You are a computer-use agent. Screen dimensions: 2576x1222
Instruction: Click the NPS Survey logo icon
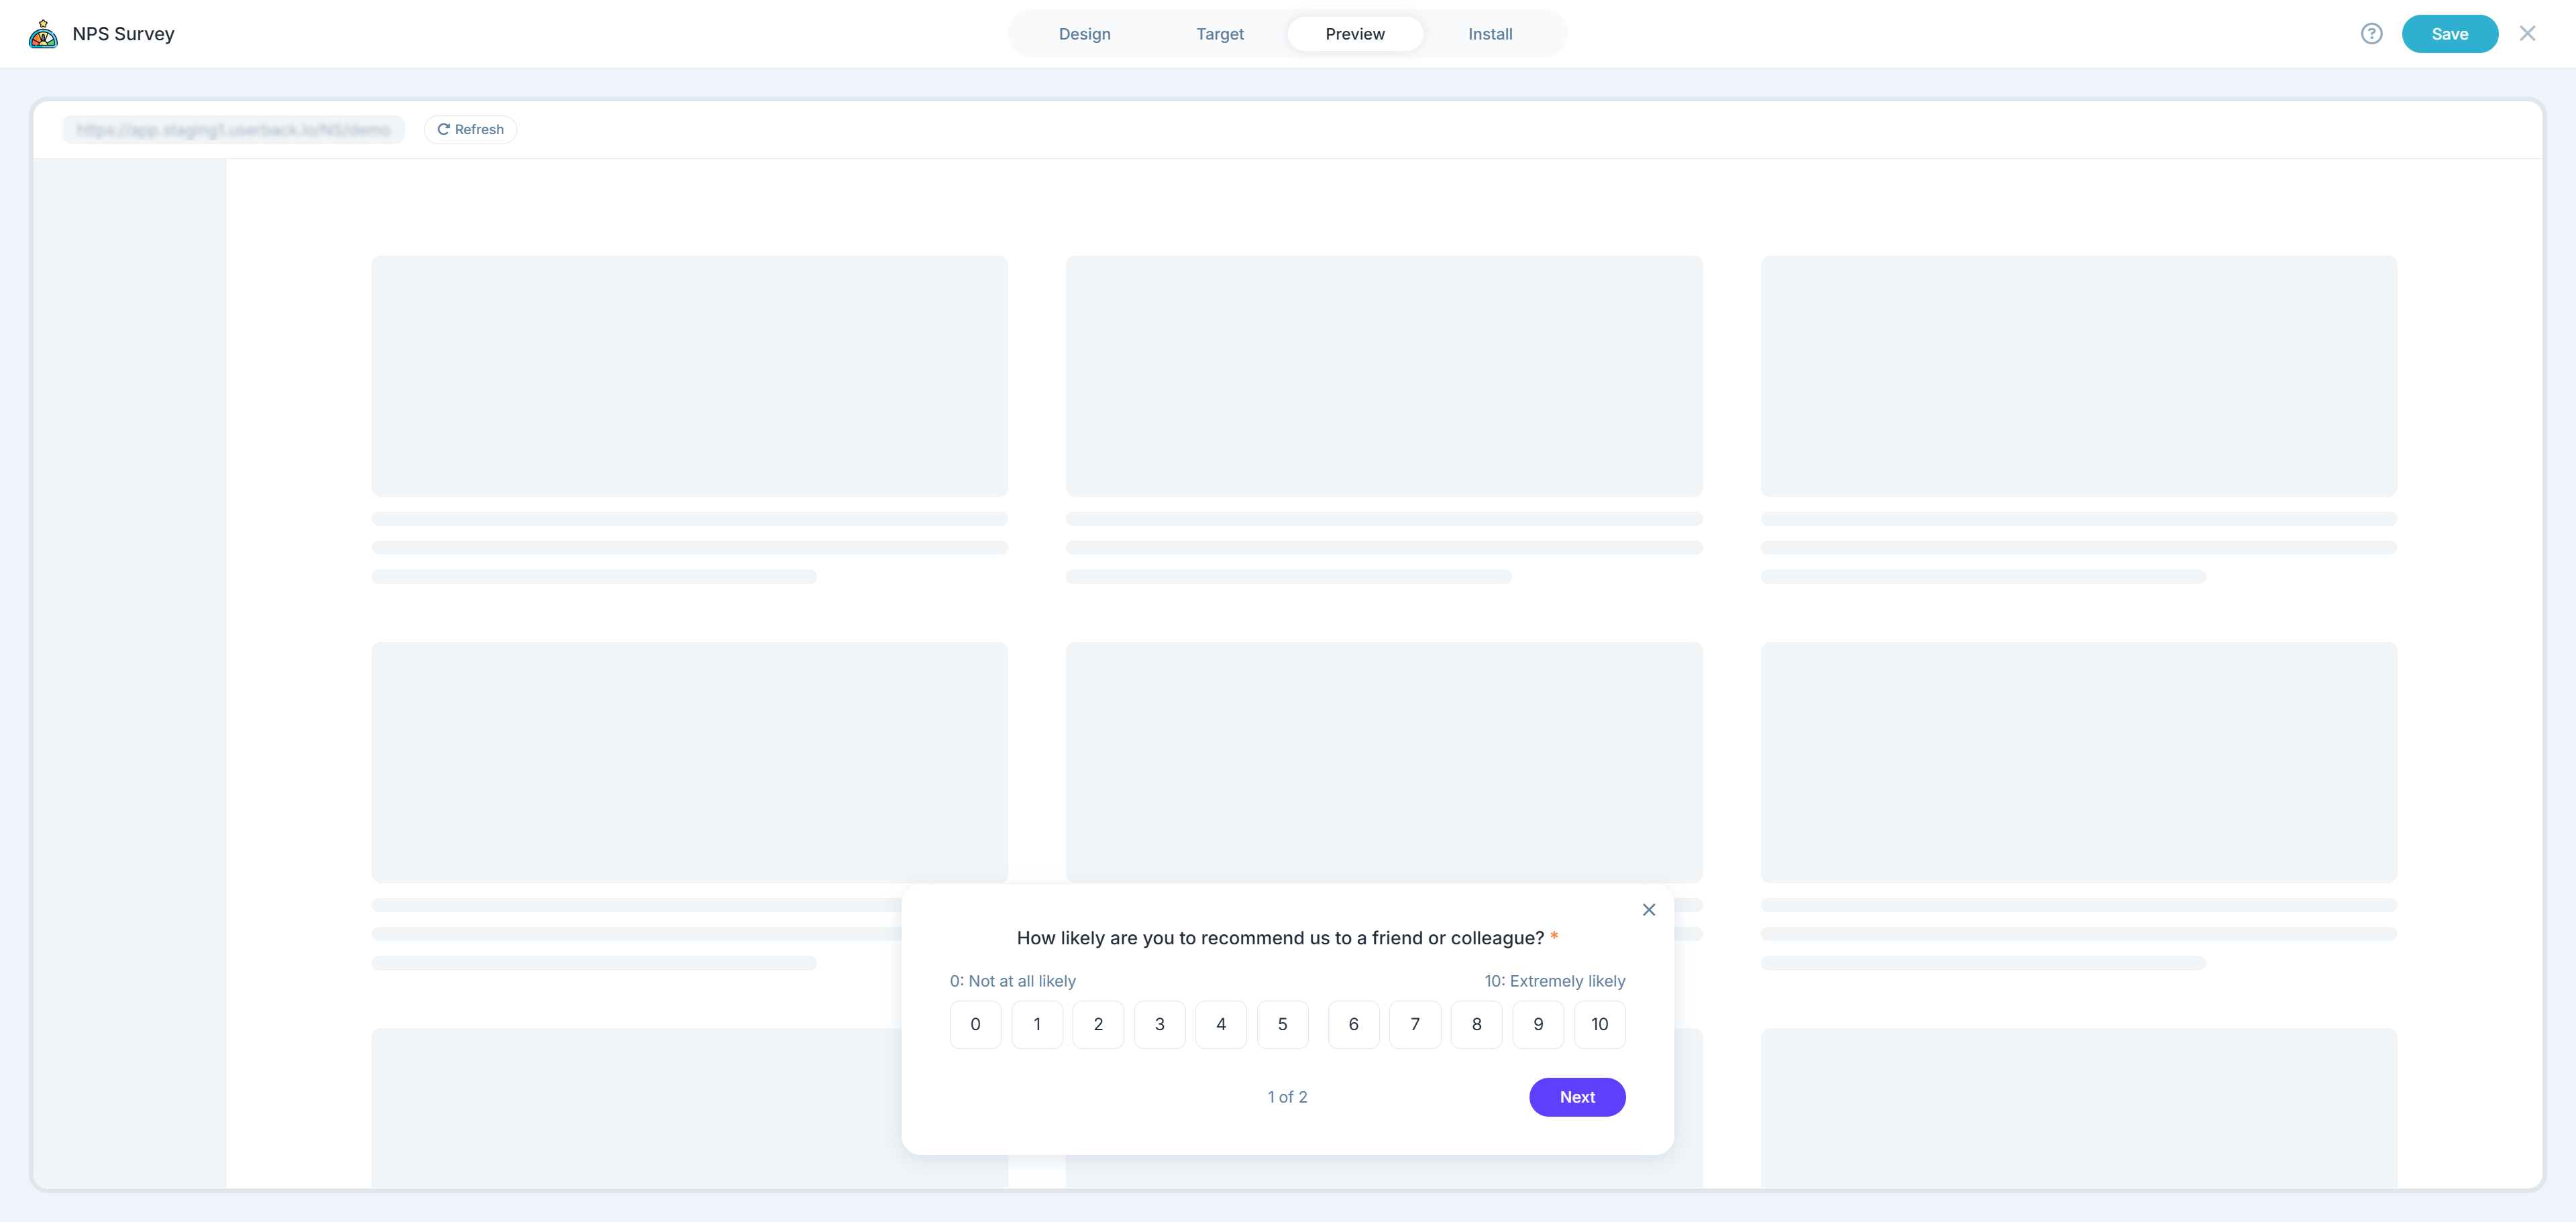pyautogui.click(x=43, y=34)
